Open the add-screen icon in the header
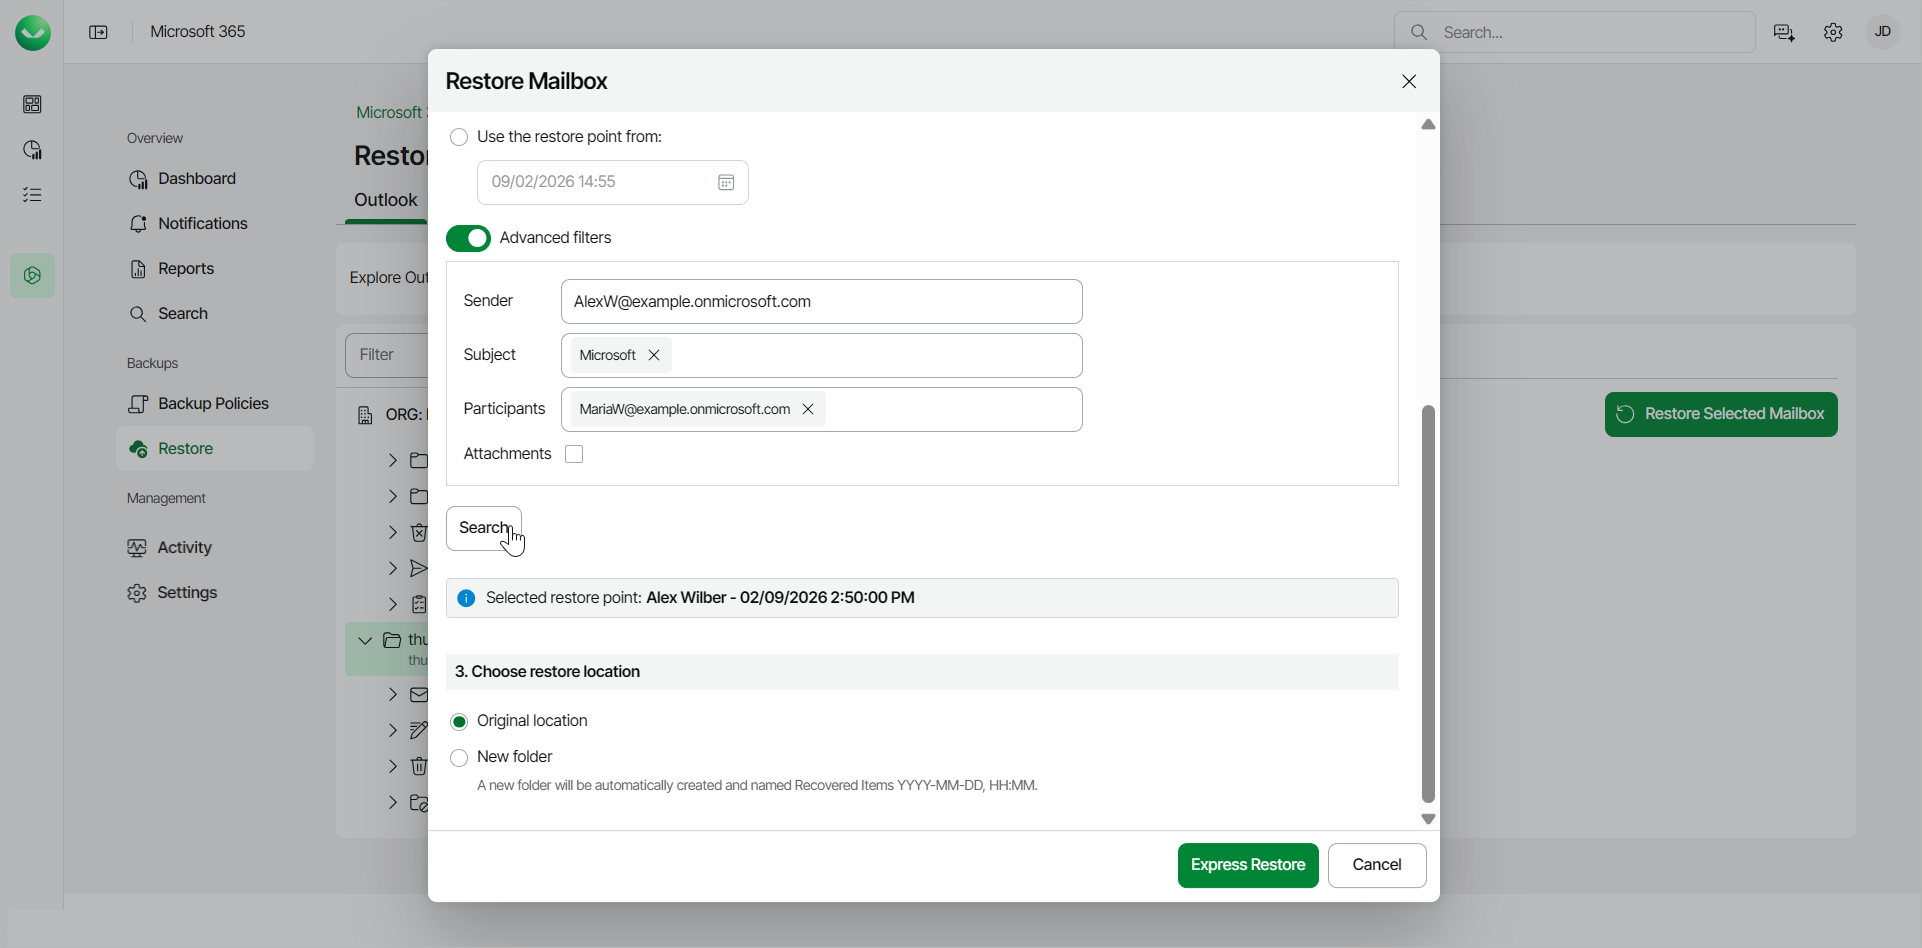Viewport: 1922px width, 948px height. pyautogui.click(x=1784, y=32)
